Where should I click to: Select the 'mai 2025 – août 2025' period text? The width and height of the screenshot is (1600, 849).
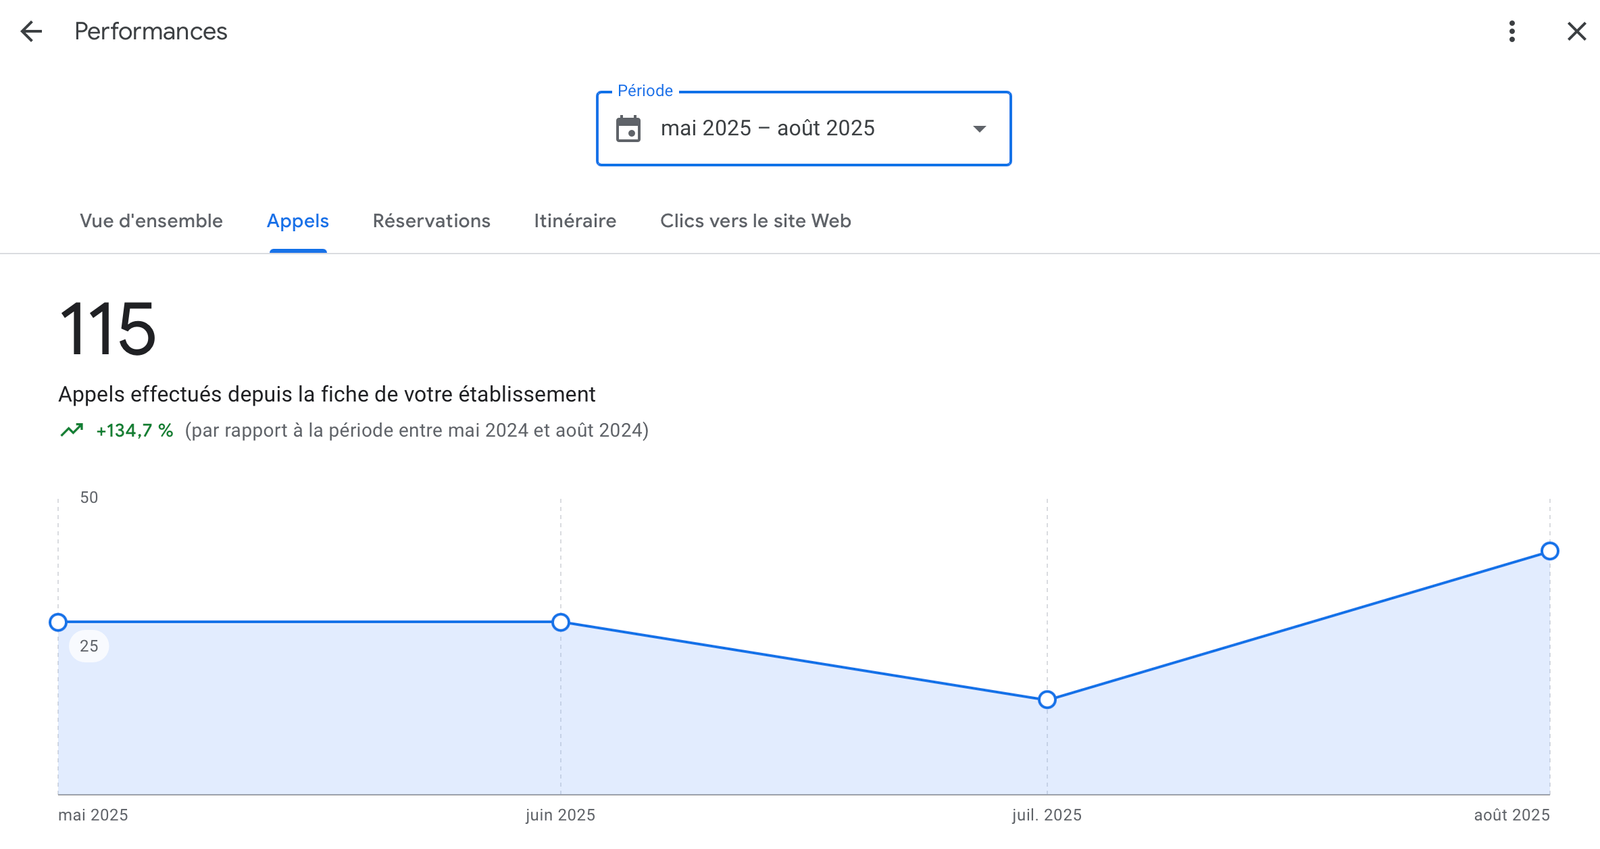pyautogui.click(x=767, y=129)
